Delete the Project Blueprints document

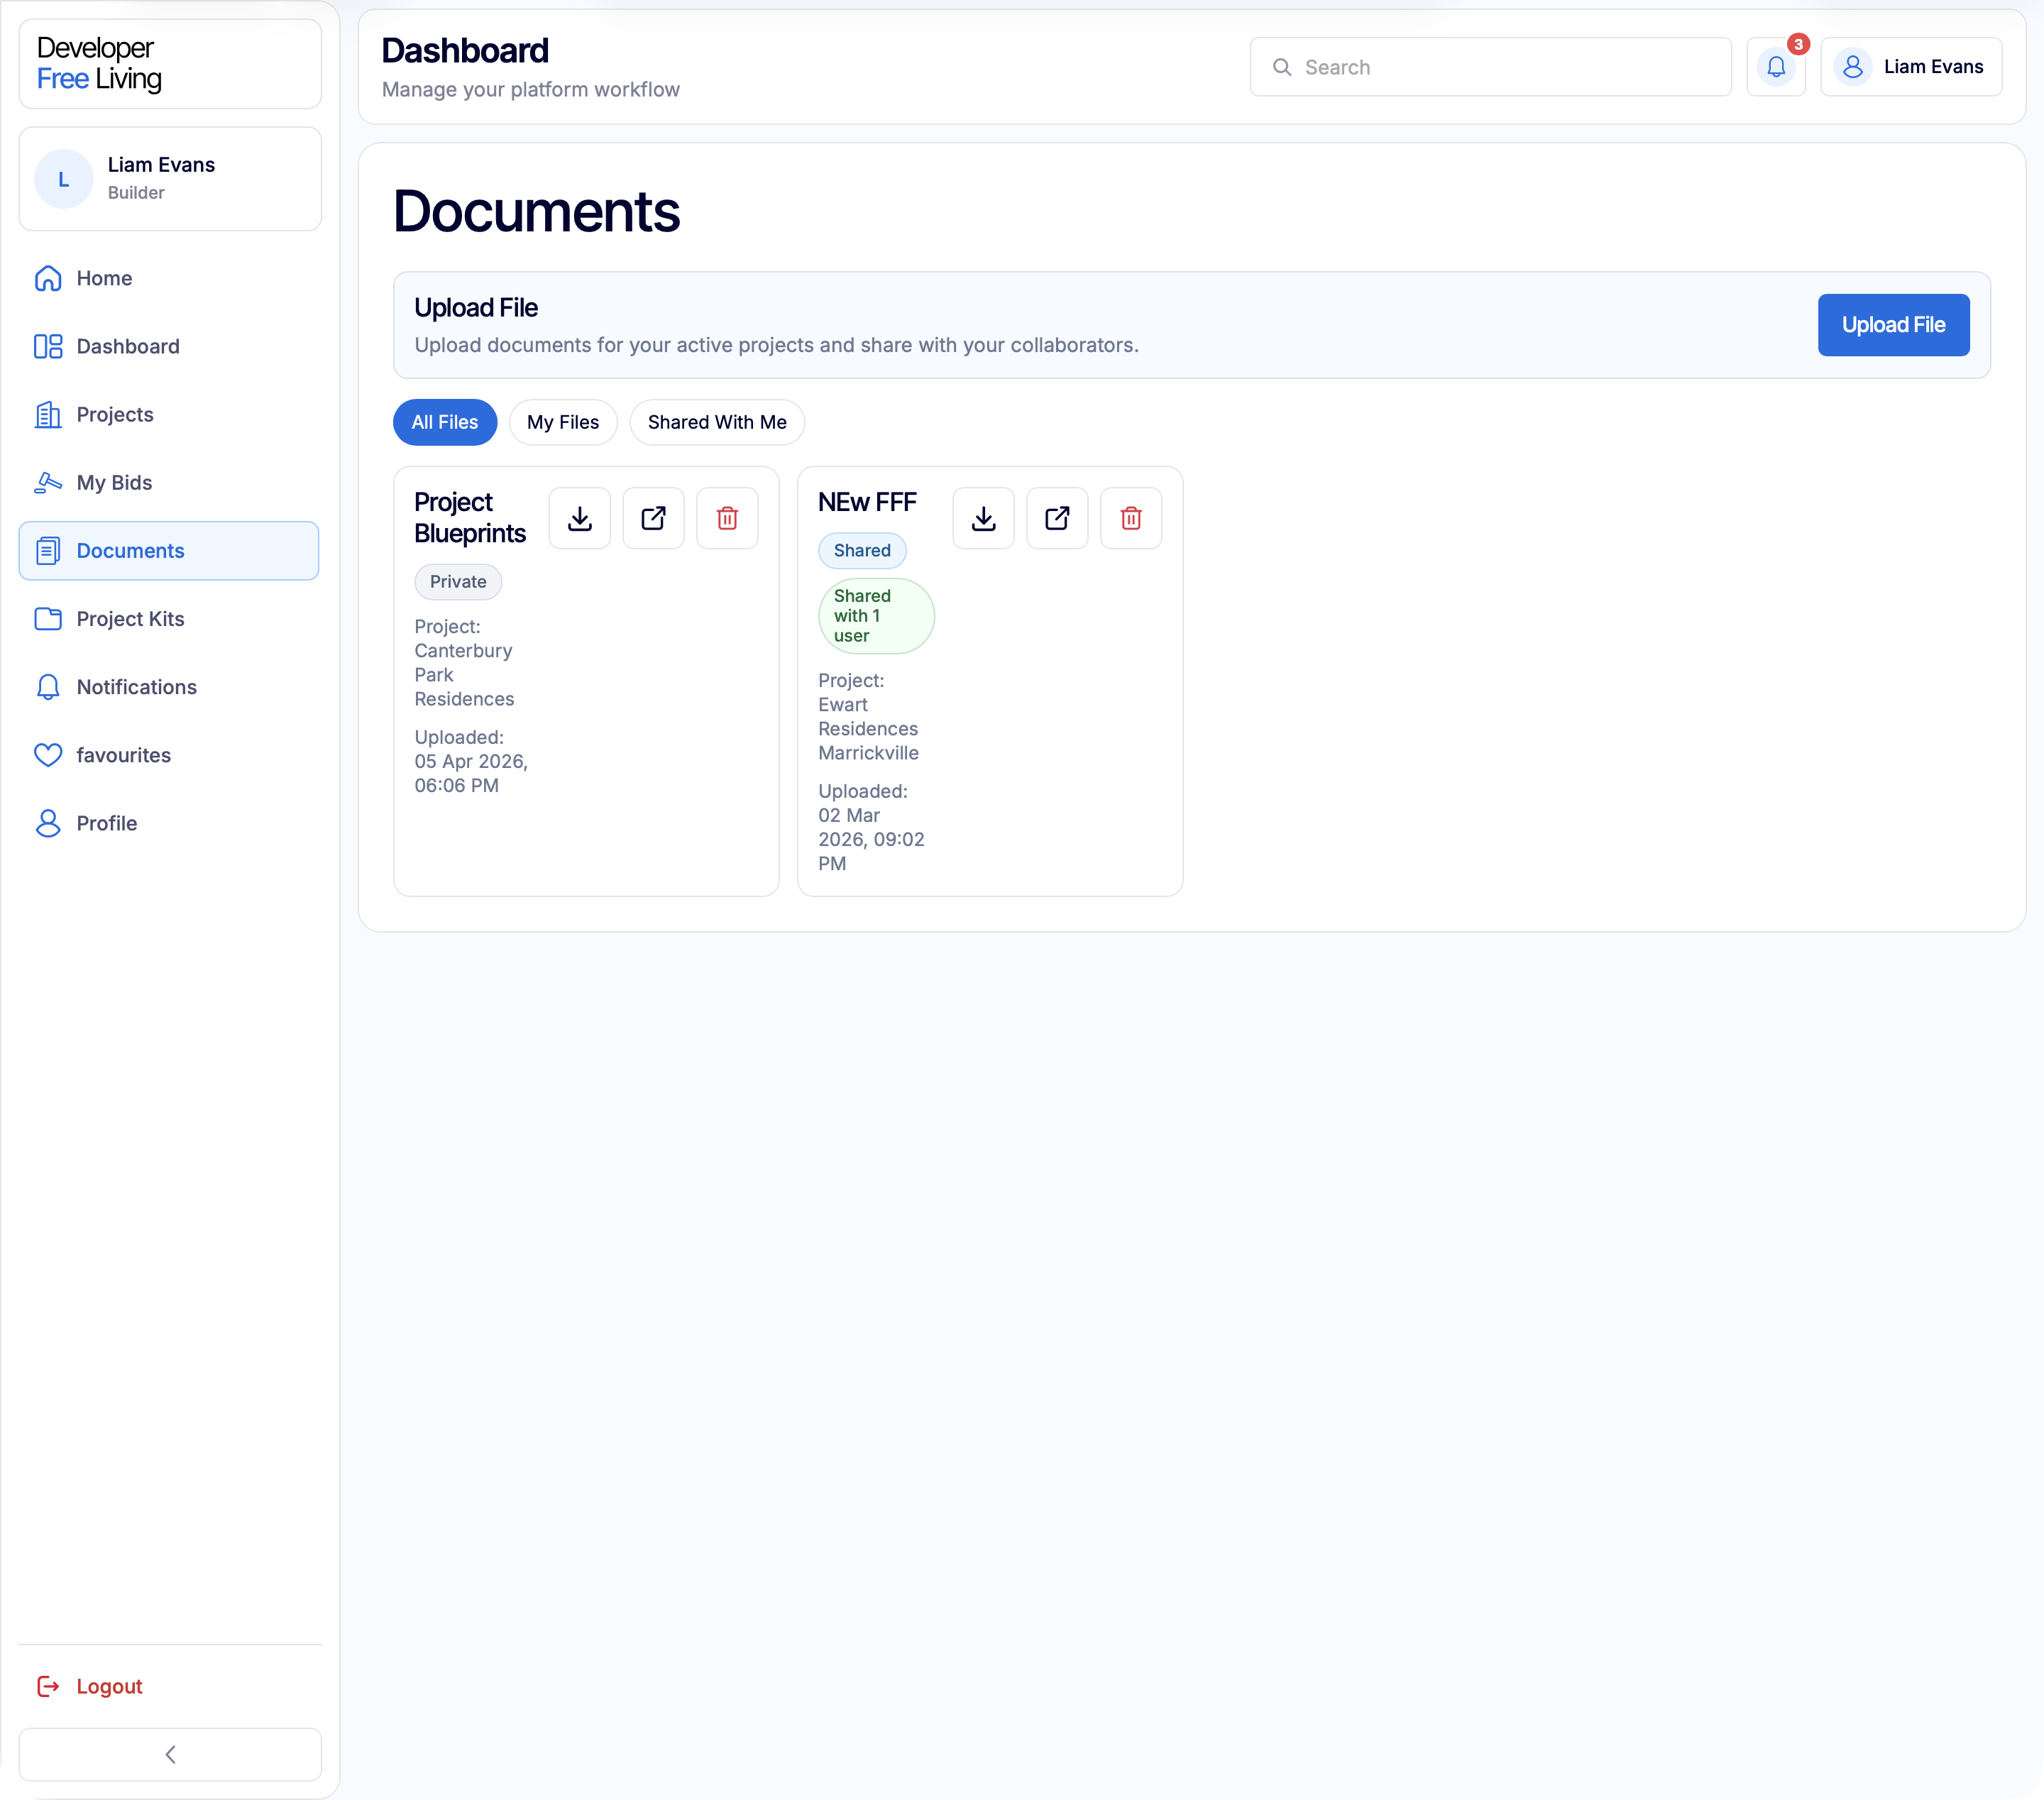727,518
